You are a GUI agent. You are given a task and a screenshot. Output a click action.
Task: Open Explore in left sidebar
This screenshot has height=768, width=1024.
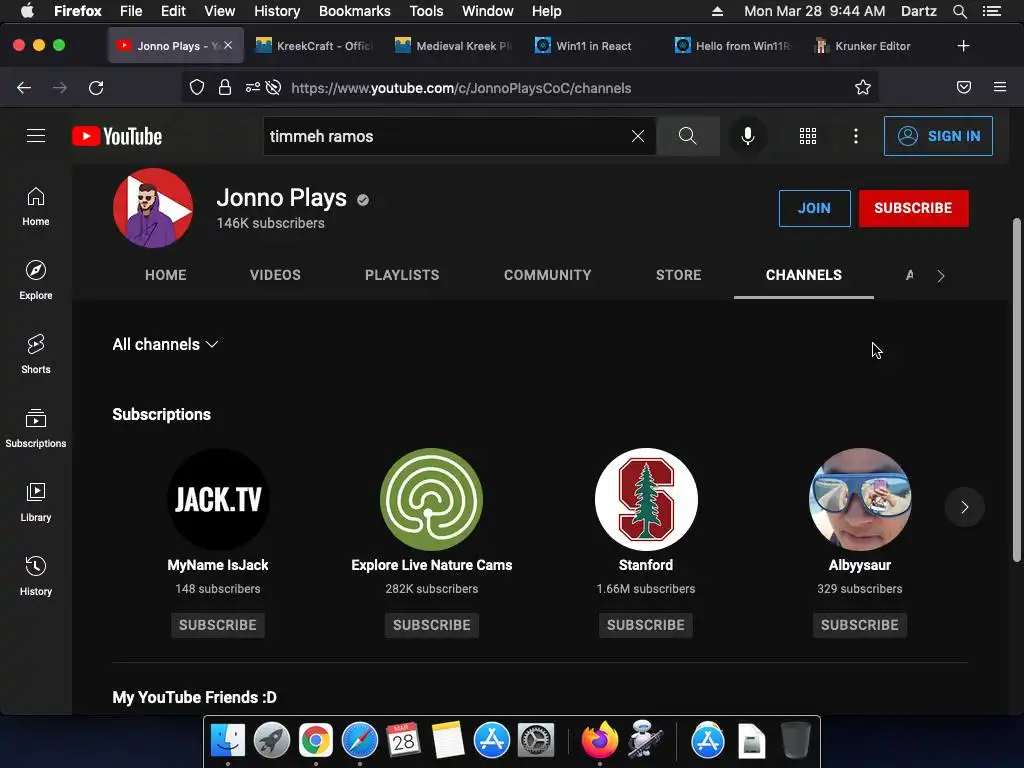[x=36, y=280]
